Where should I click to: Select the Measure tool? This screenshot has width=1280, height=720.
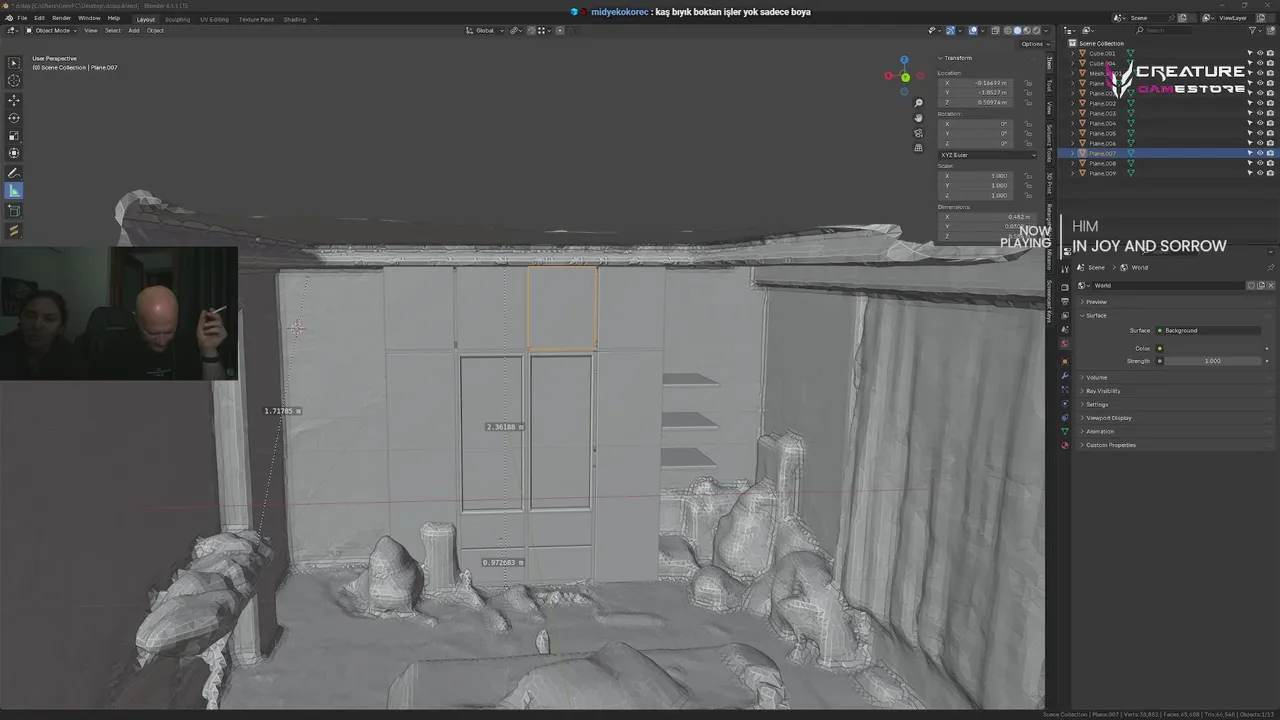tap(14, 191)
